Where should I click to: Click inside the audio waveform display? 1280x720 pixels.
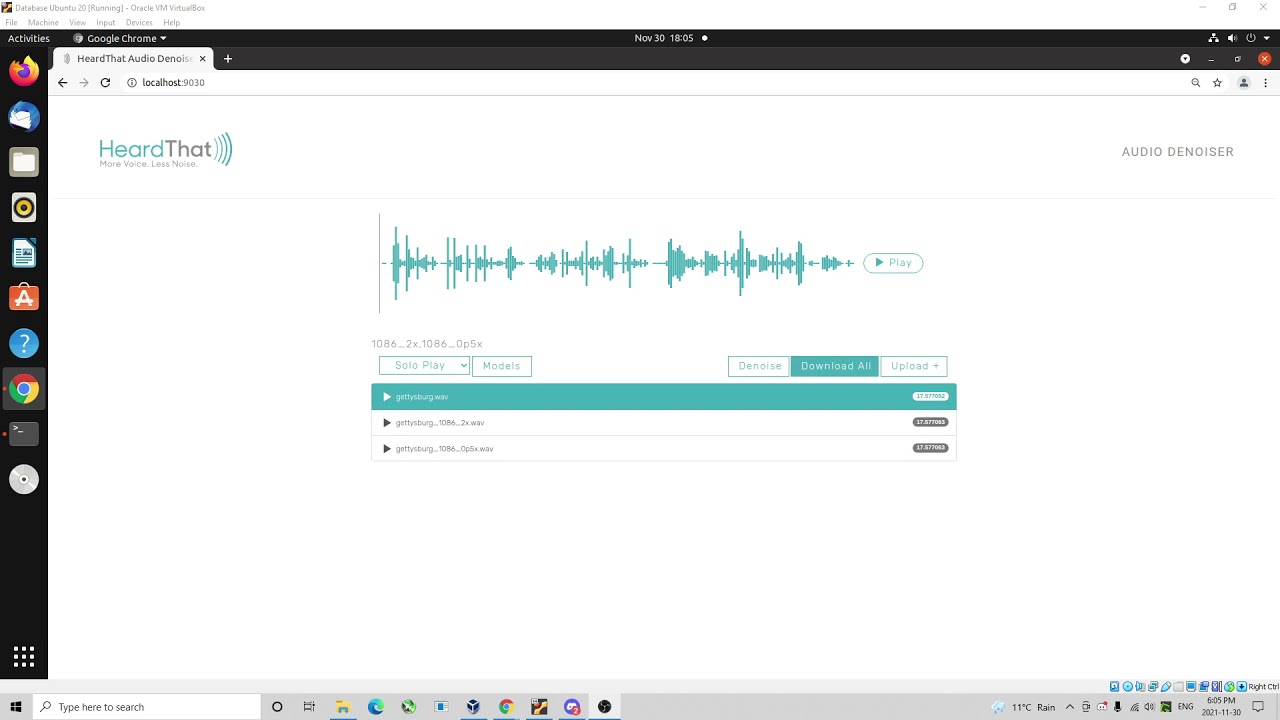617,263
